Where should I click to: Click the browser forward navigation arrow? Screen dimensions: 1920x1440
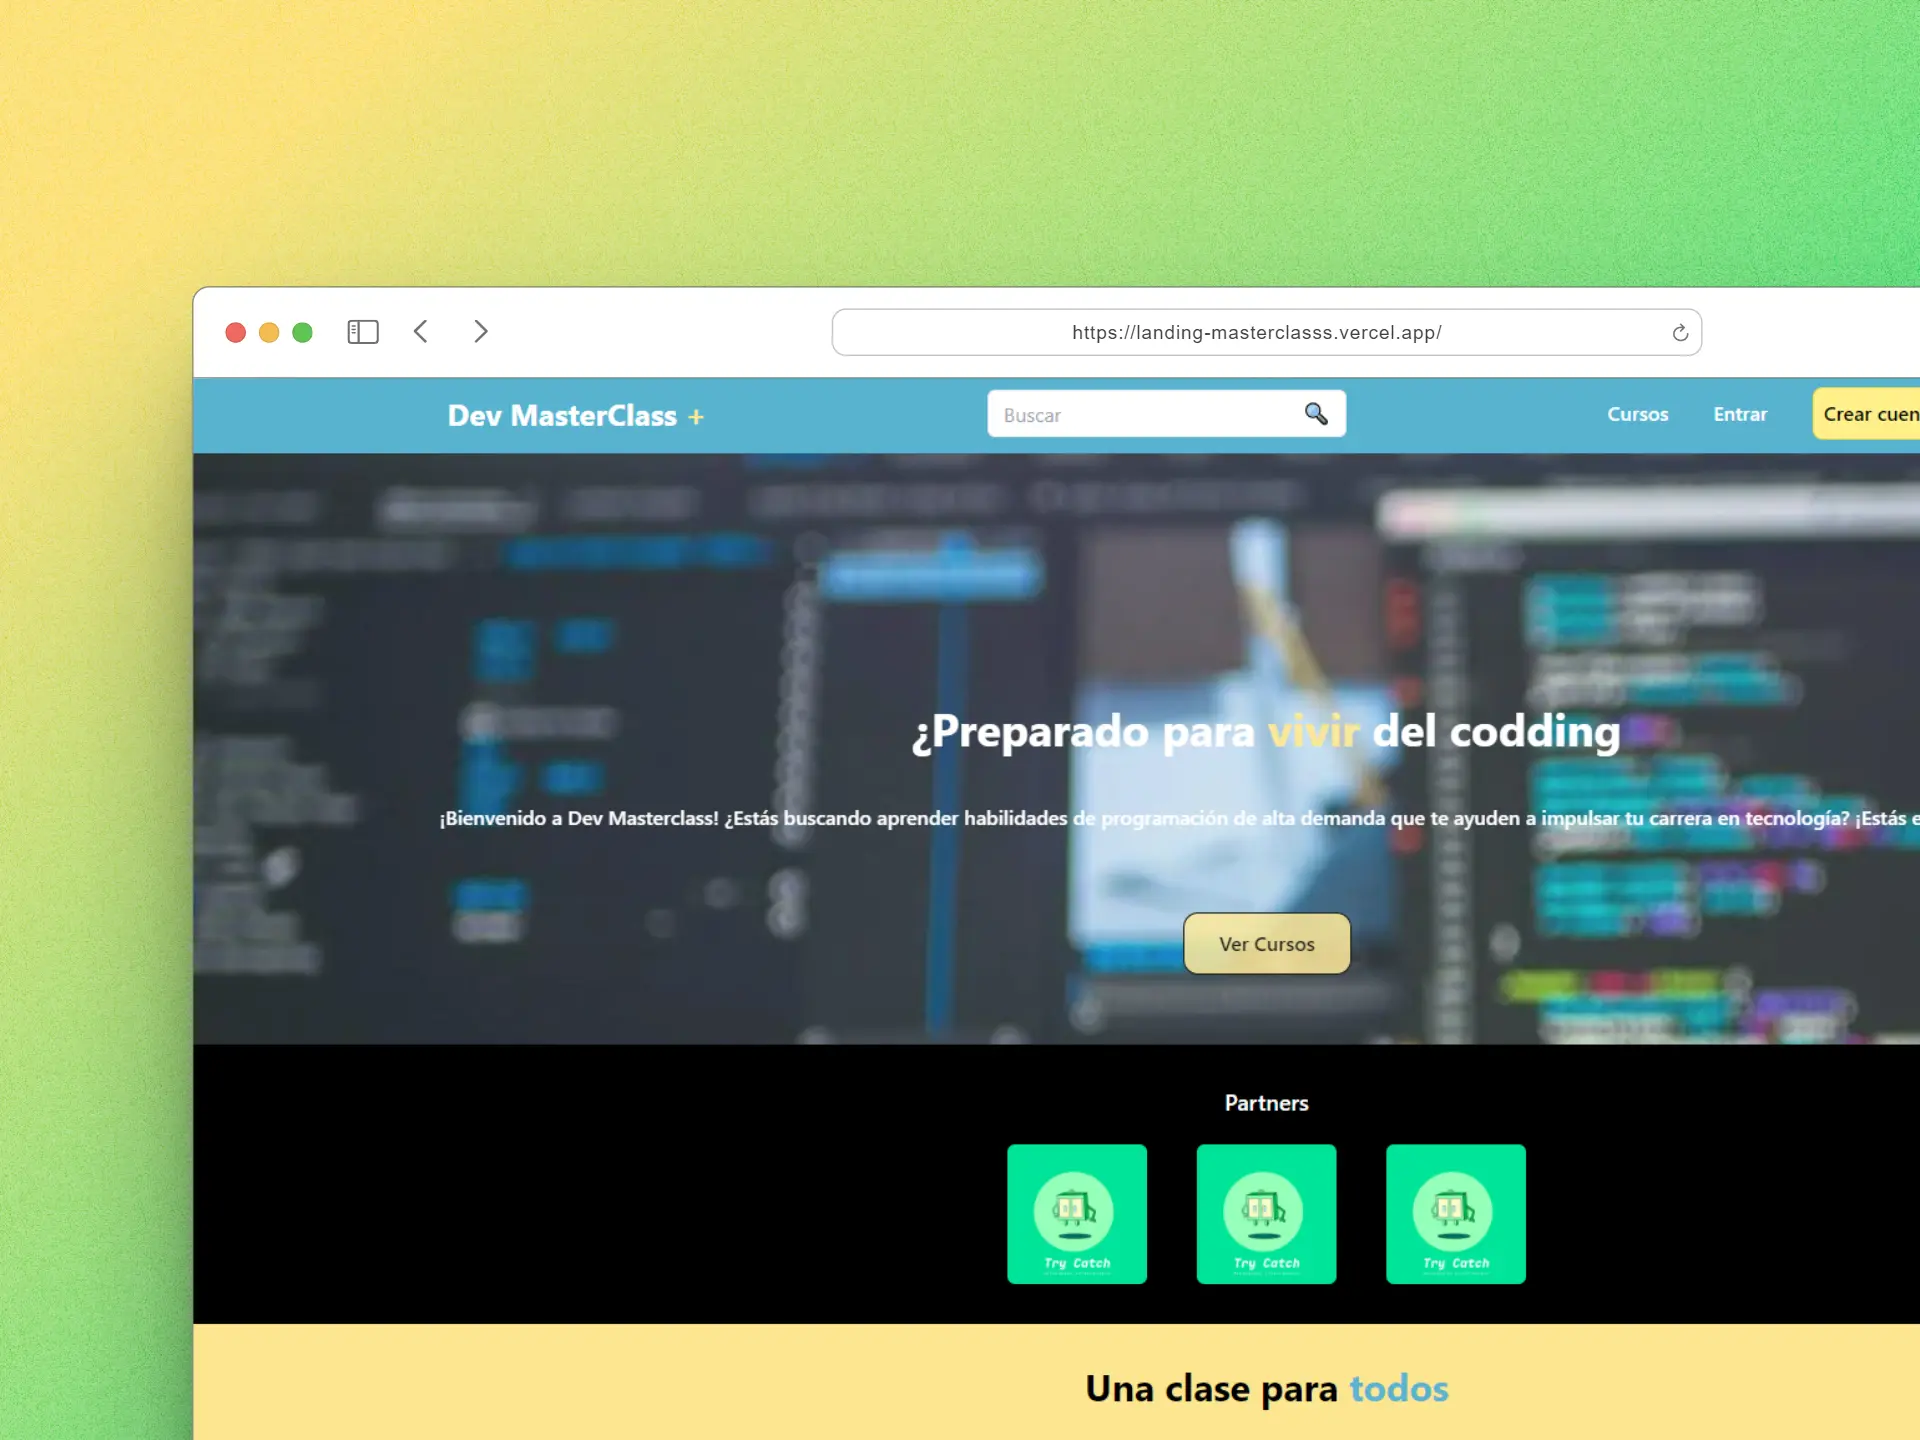[x=481, y=331]
